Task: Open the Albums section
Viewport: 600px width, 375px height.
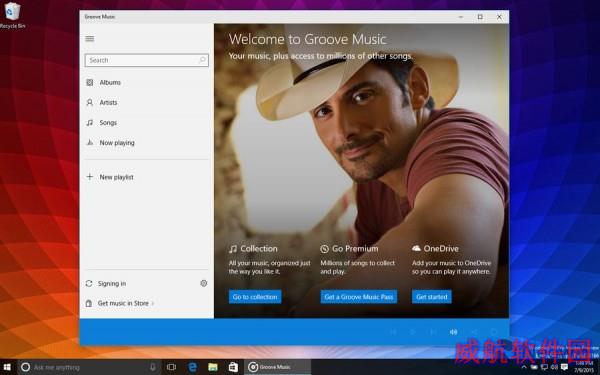Action: coord(110,82)
